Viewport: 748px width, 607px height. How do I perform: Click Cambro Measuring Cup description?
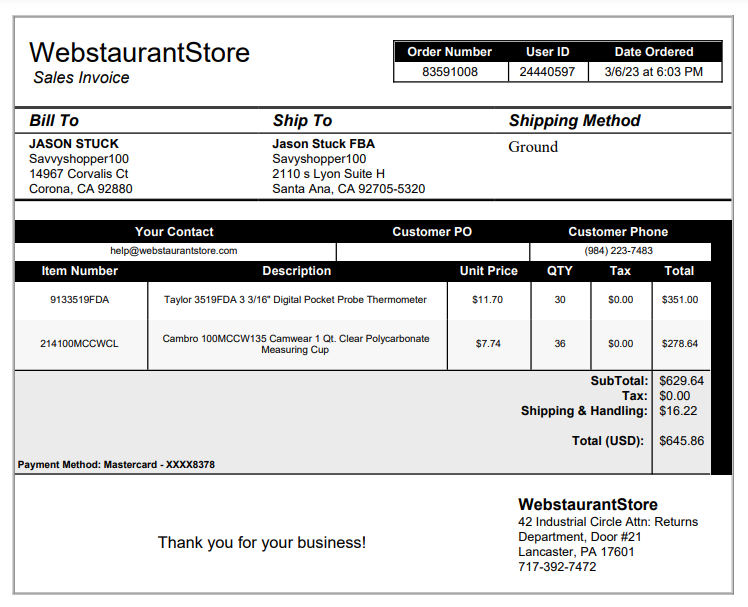point(296,344)
